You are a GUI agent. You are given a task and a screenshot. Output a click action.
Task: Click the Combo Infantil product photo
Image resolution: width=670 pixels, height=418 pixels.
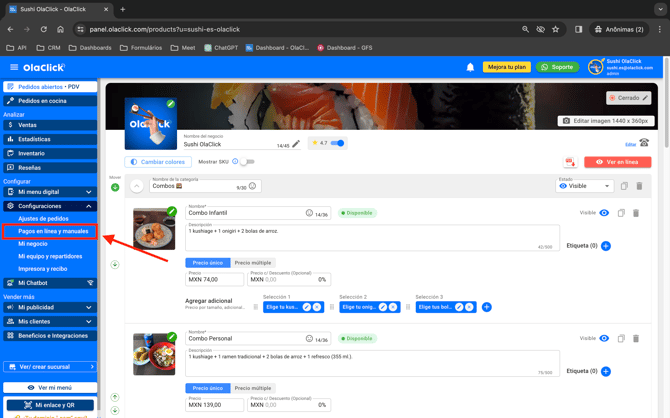pyautogui.click(x=154, y=229)
